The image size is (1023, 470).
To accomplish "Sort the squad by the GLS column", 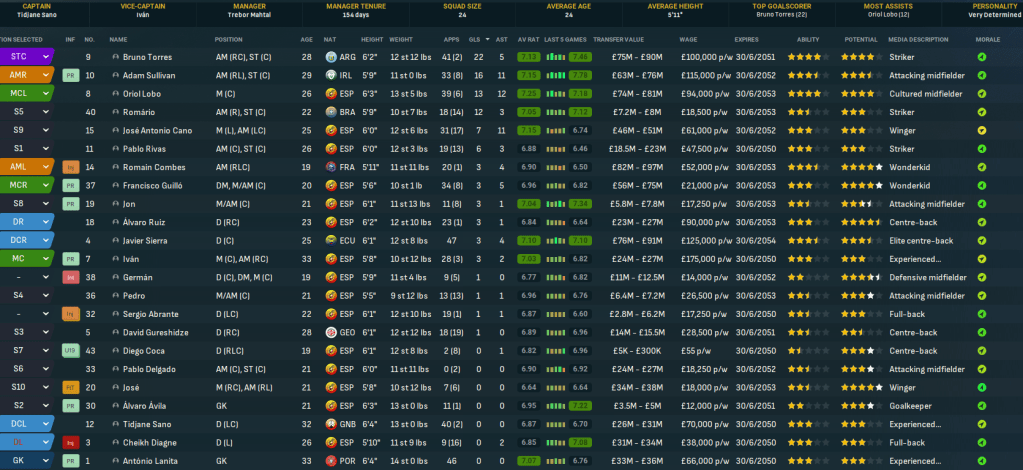I will [x=478, y=40].
